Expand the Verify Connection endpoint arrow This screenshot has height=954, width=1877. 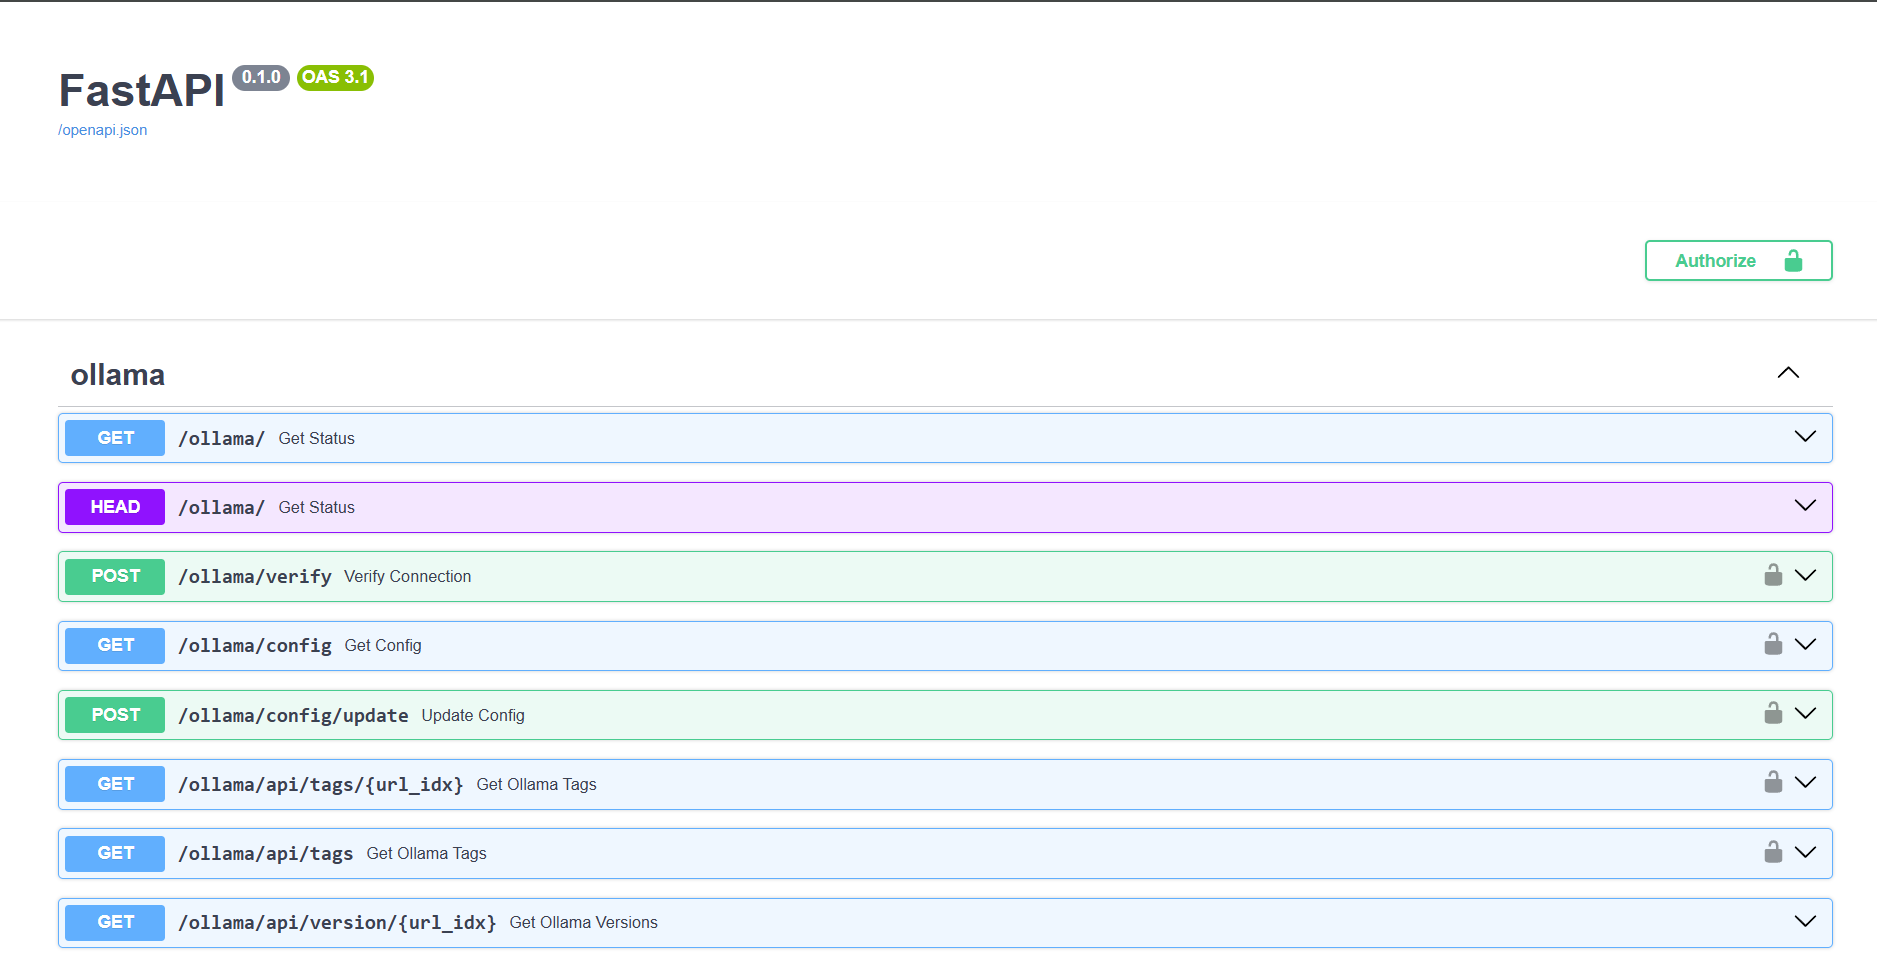pyautogui.click(x=1804, y=575)
